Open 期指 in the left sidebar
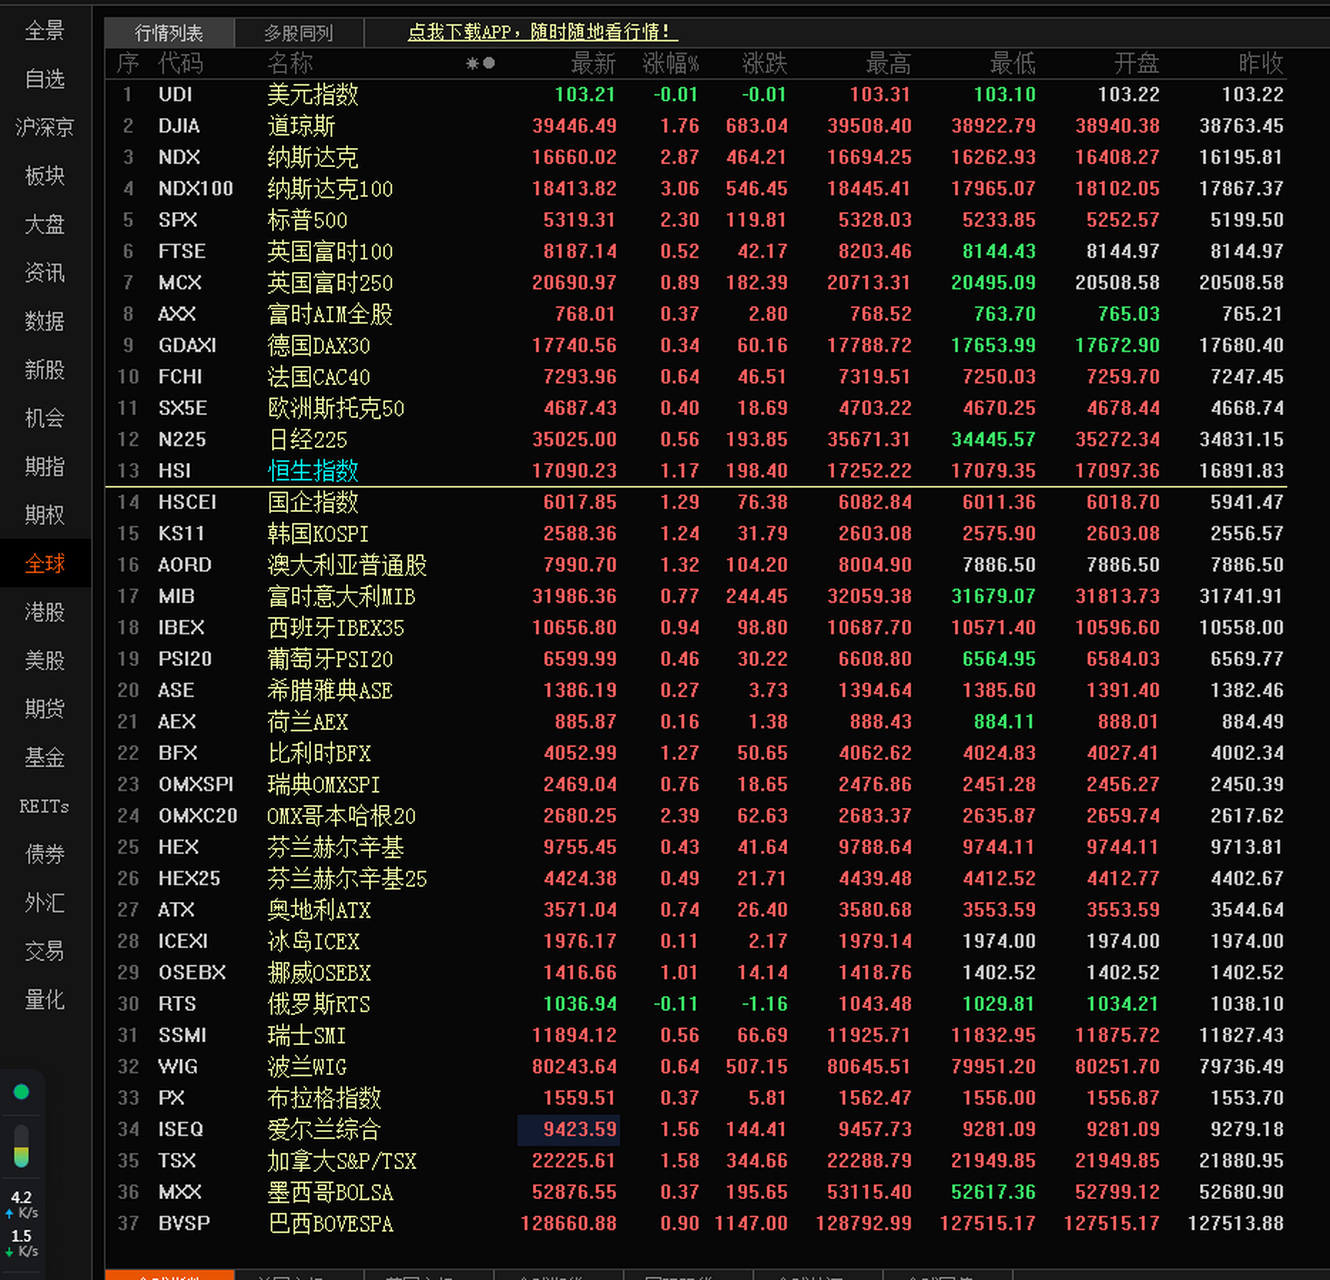 45,467
